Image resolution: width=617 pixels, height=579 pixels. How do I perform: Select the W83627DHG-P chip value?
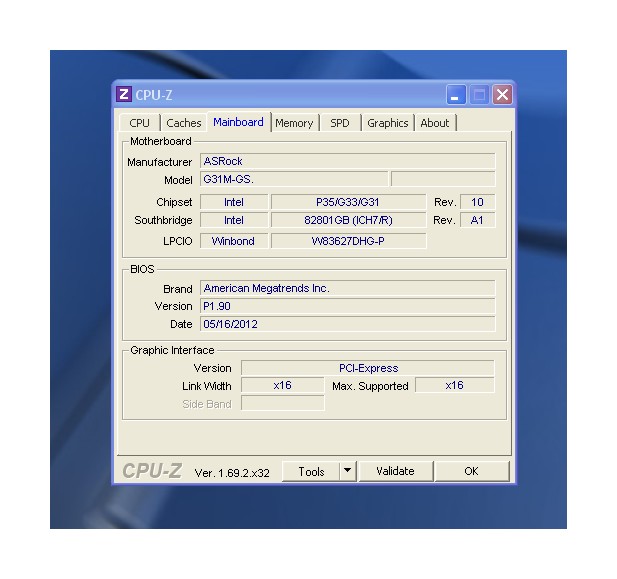pos(348,241)
